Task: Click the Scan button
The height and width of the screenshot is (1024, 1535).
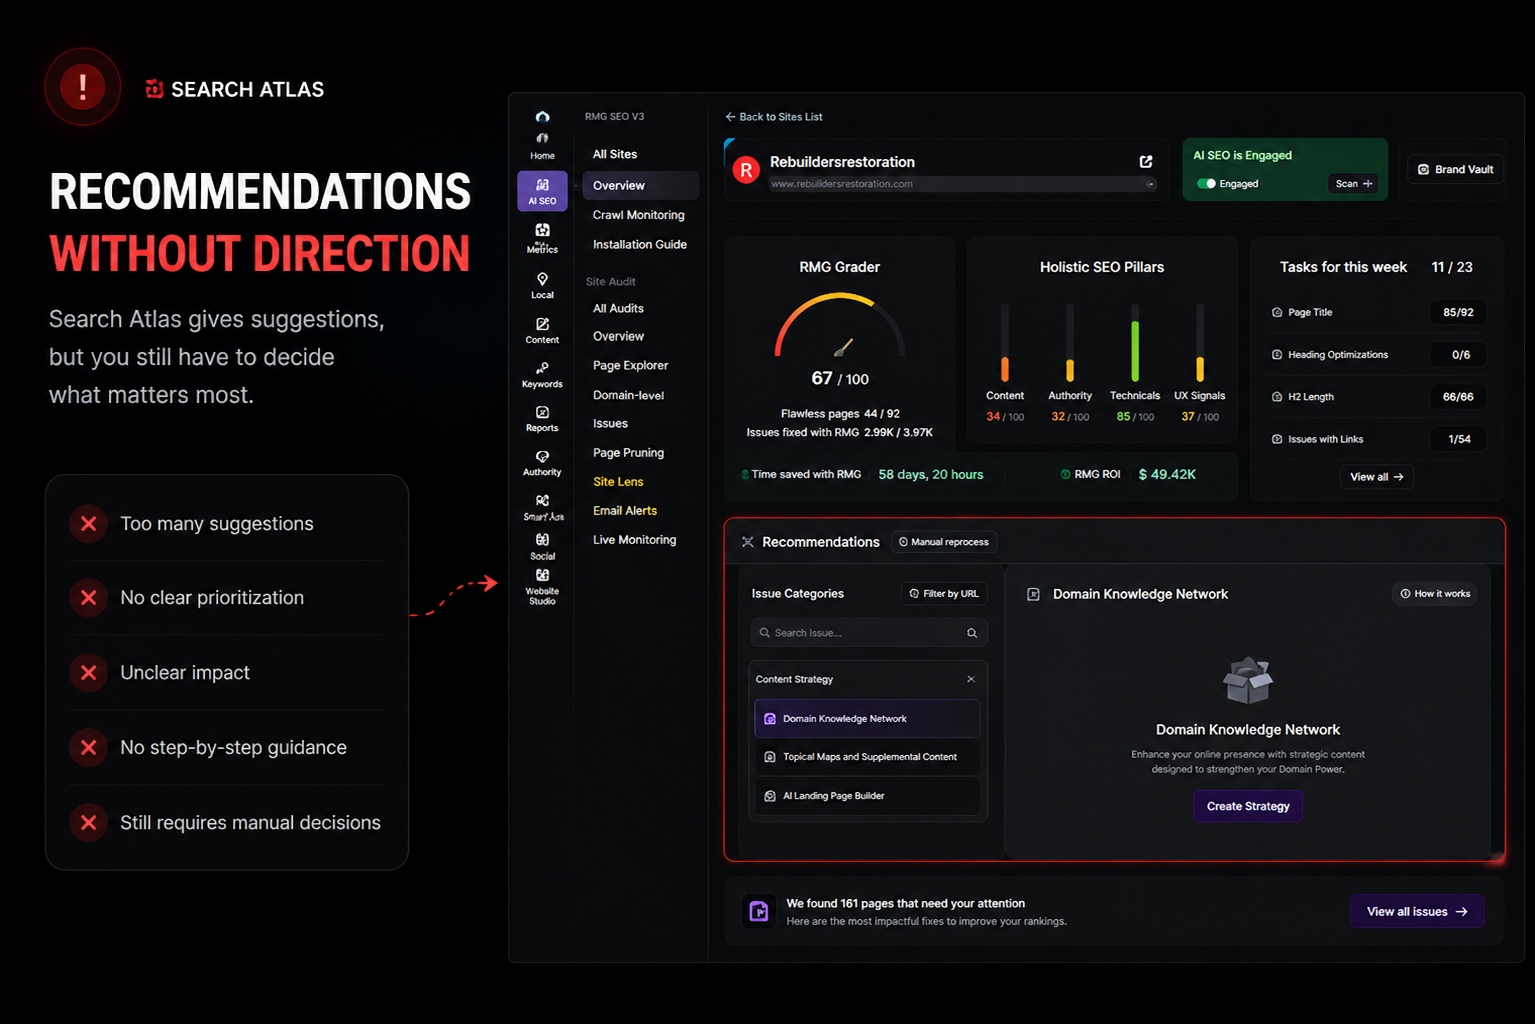Action: (1354, 184)
